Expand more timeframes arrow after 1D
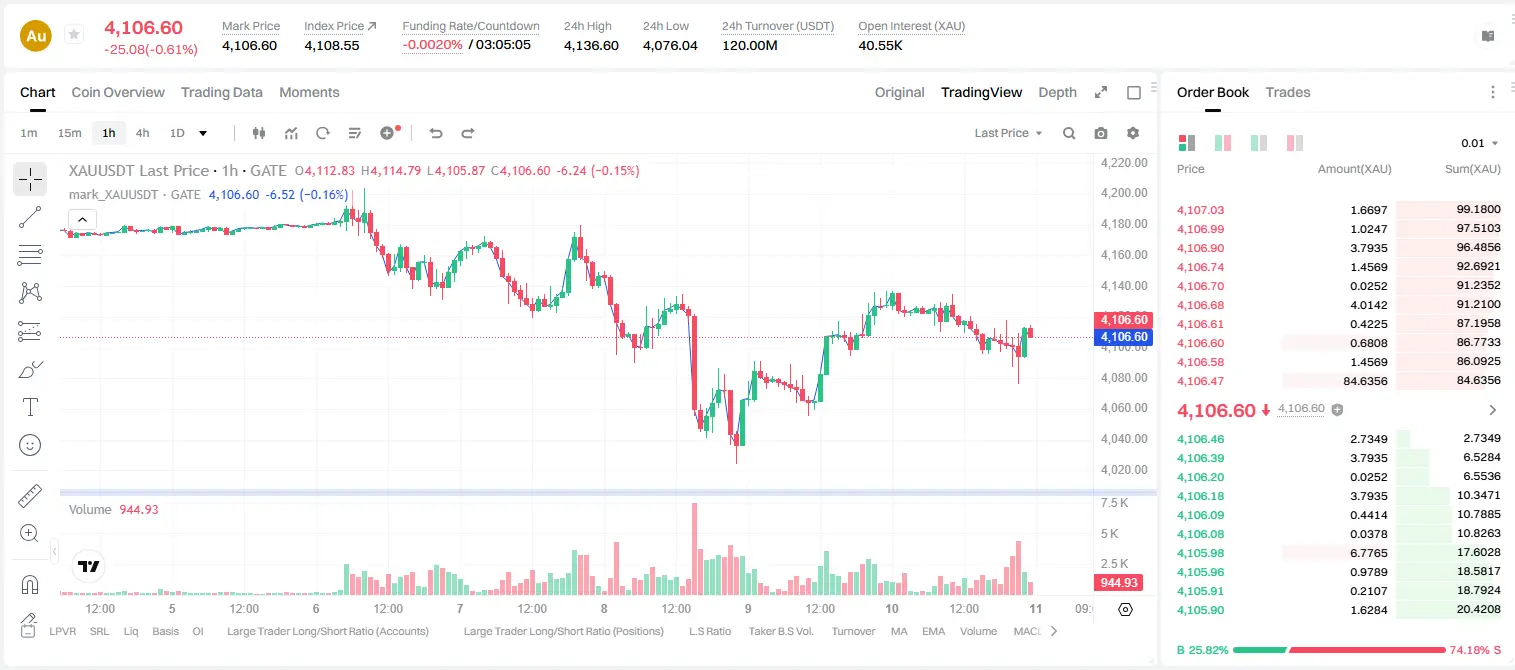The image size is (1515, 670). pyautogui.click(x=203, y=133)
